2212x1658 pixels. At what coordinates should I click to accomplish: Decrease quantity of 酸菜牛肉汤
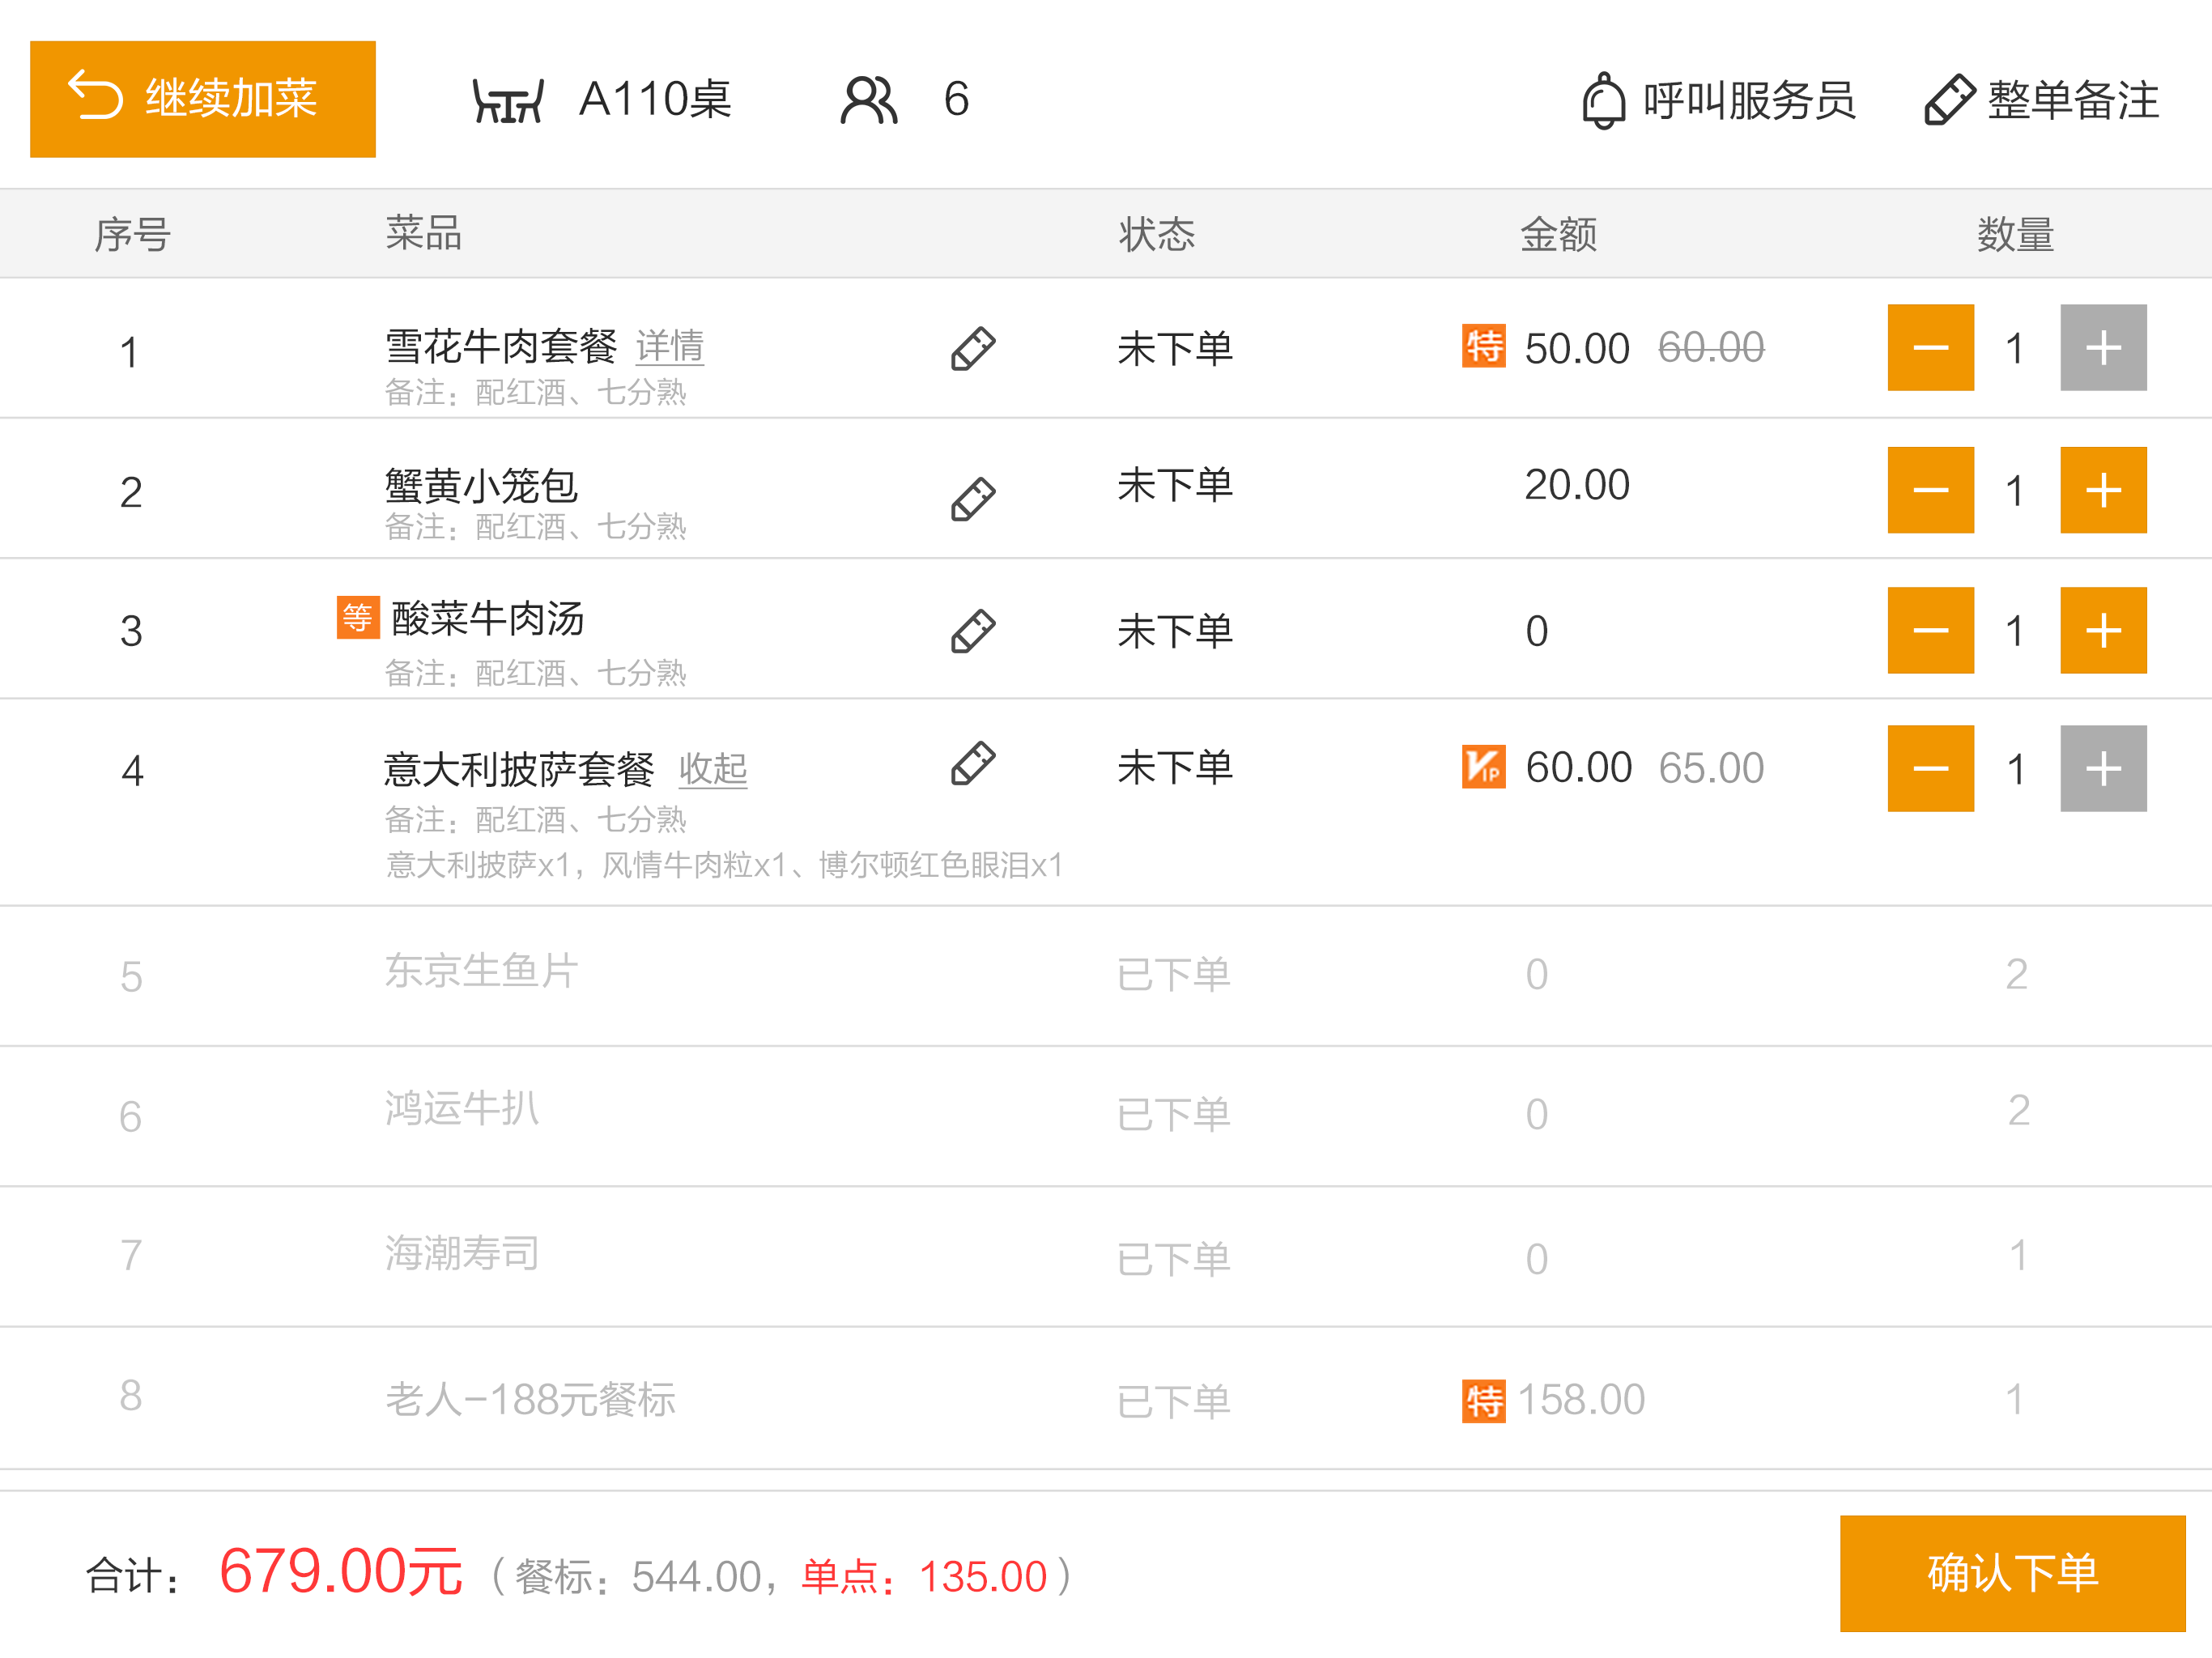[1930, 630]
